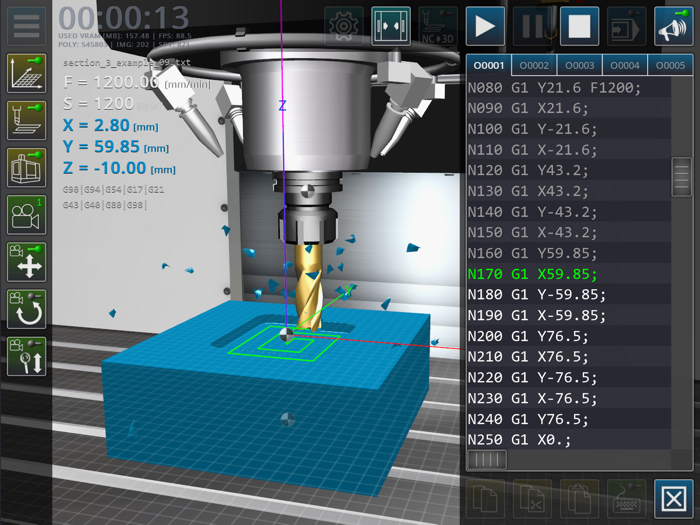
Task: Pause the simulation
Action: point(532,26)
